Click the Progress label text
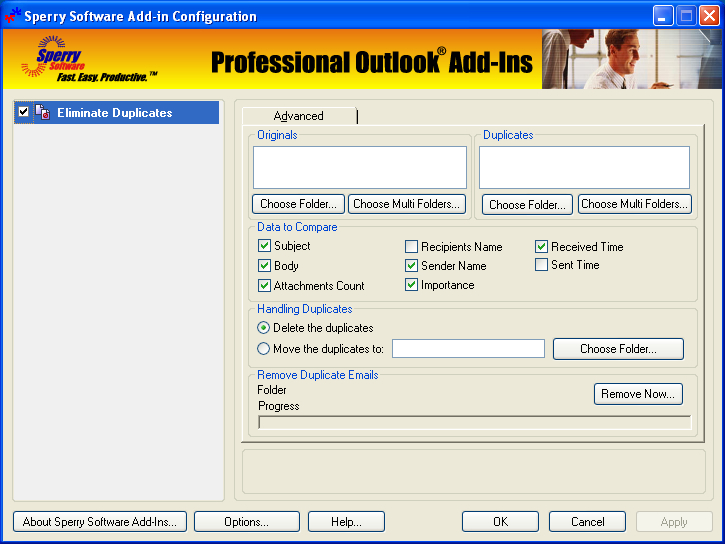The width and height of the screenshot is (725, 544). (279, 406)
